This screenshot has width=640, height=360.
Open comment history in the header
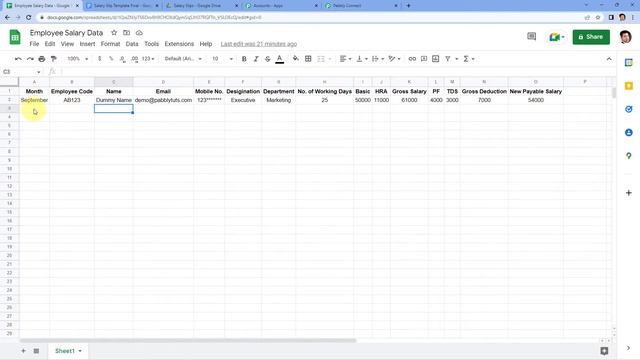pyautogui.click(x=531, y=37)
